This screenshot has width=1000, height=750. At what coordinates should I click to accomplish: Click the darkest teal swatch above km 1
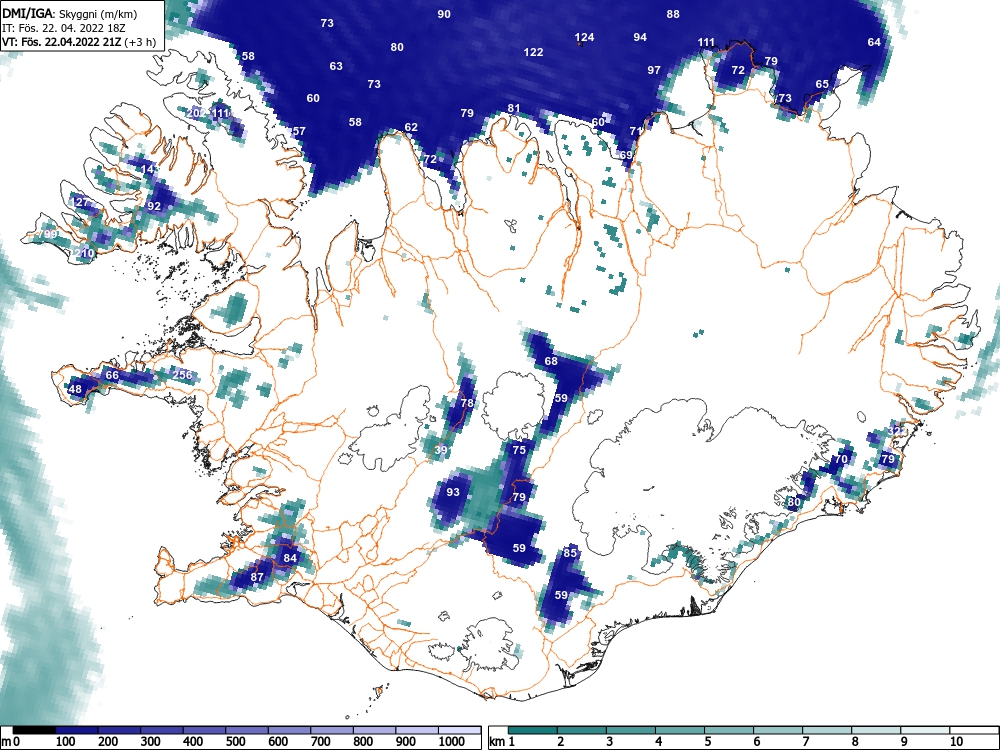click(533, 730)
